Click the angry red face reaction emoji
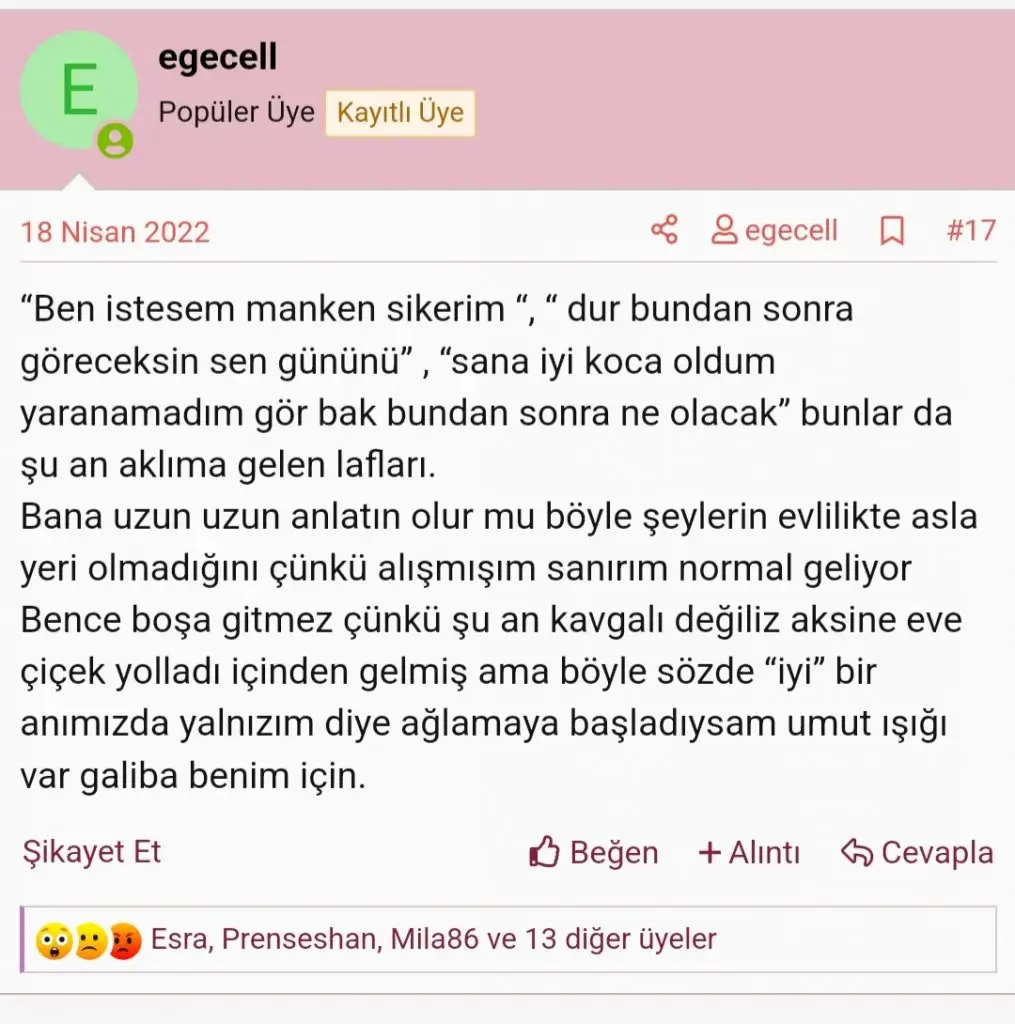1015x1024 pixels. click(124, 941)
